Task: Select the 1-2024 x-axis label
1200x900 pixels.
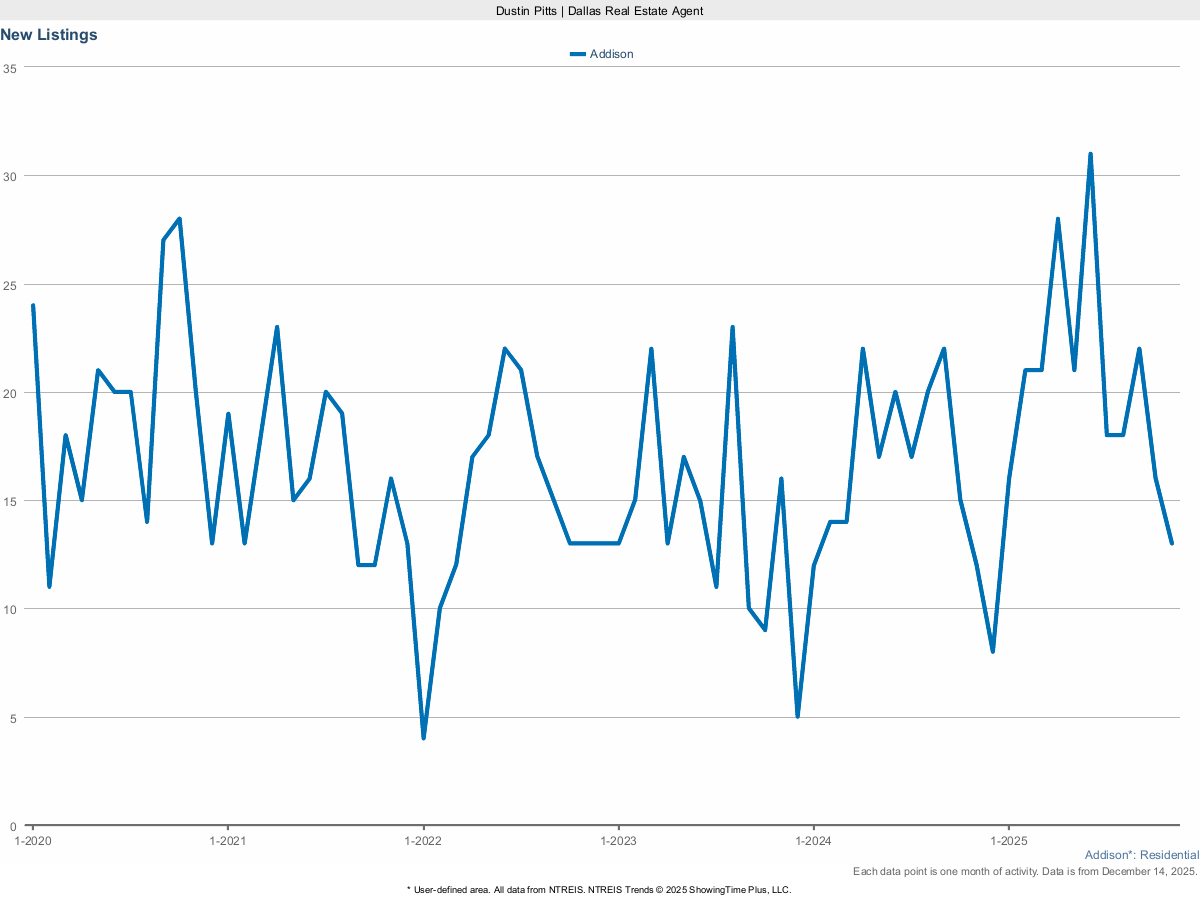Action: pyautogui.click(x=814, y=841)
